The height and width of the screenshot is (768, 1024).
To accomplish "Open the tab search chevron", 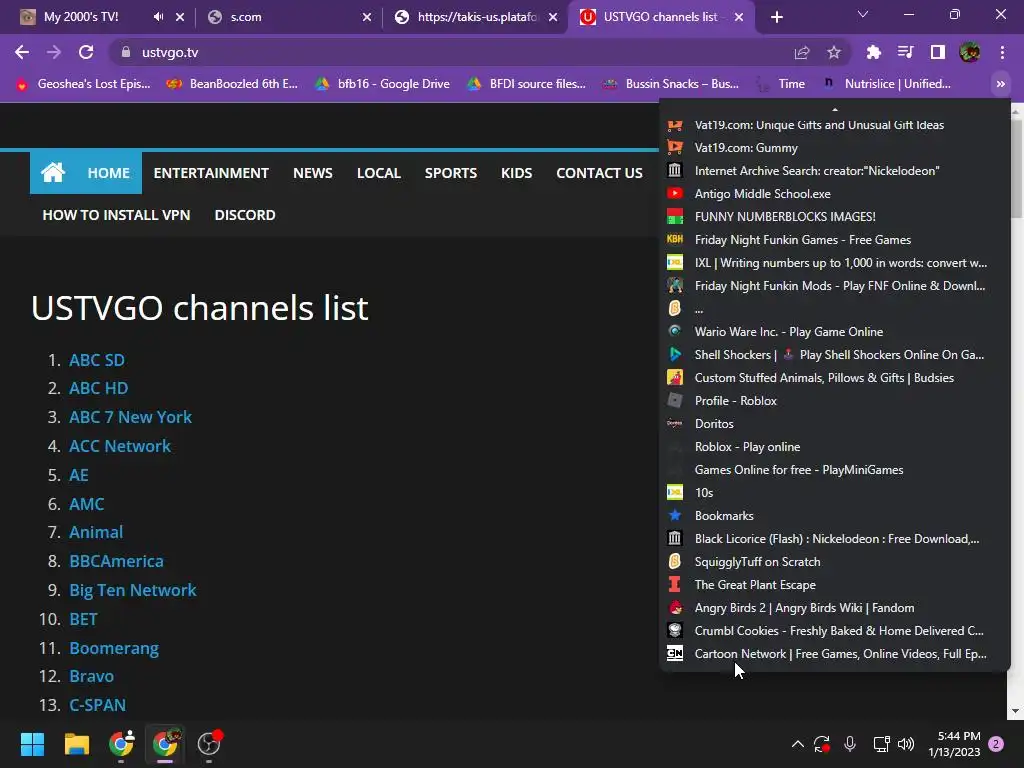I will click(863, 14).
